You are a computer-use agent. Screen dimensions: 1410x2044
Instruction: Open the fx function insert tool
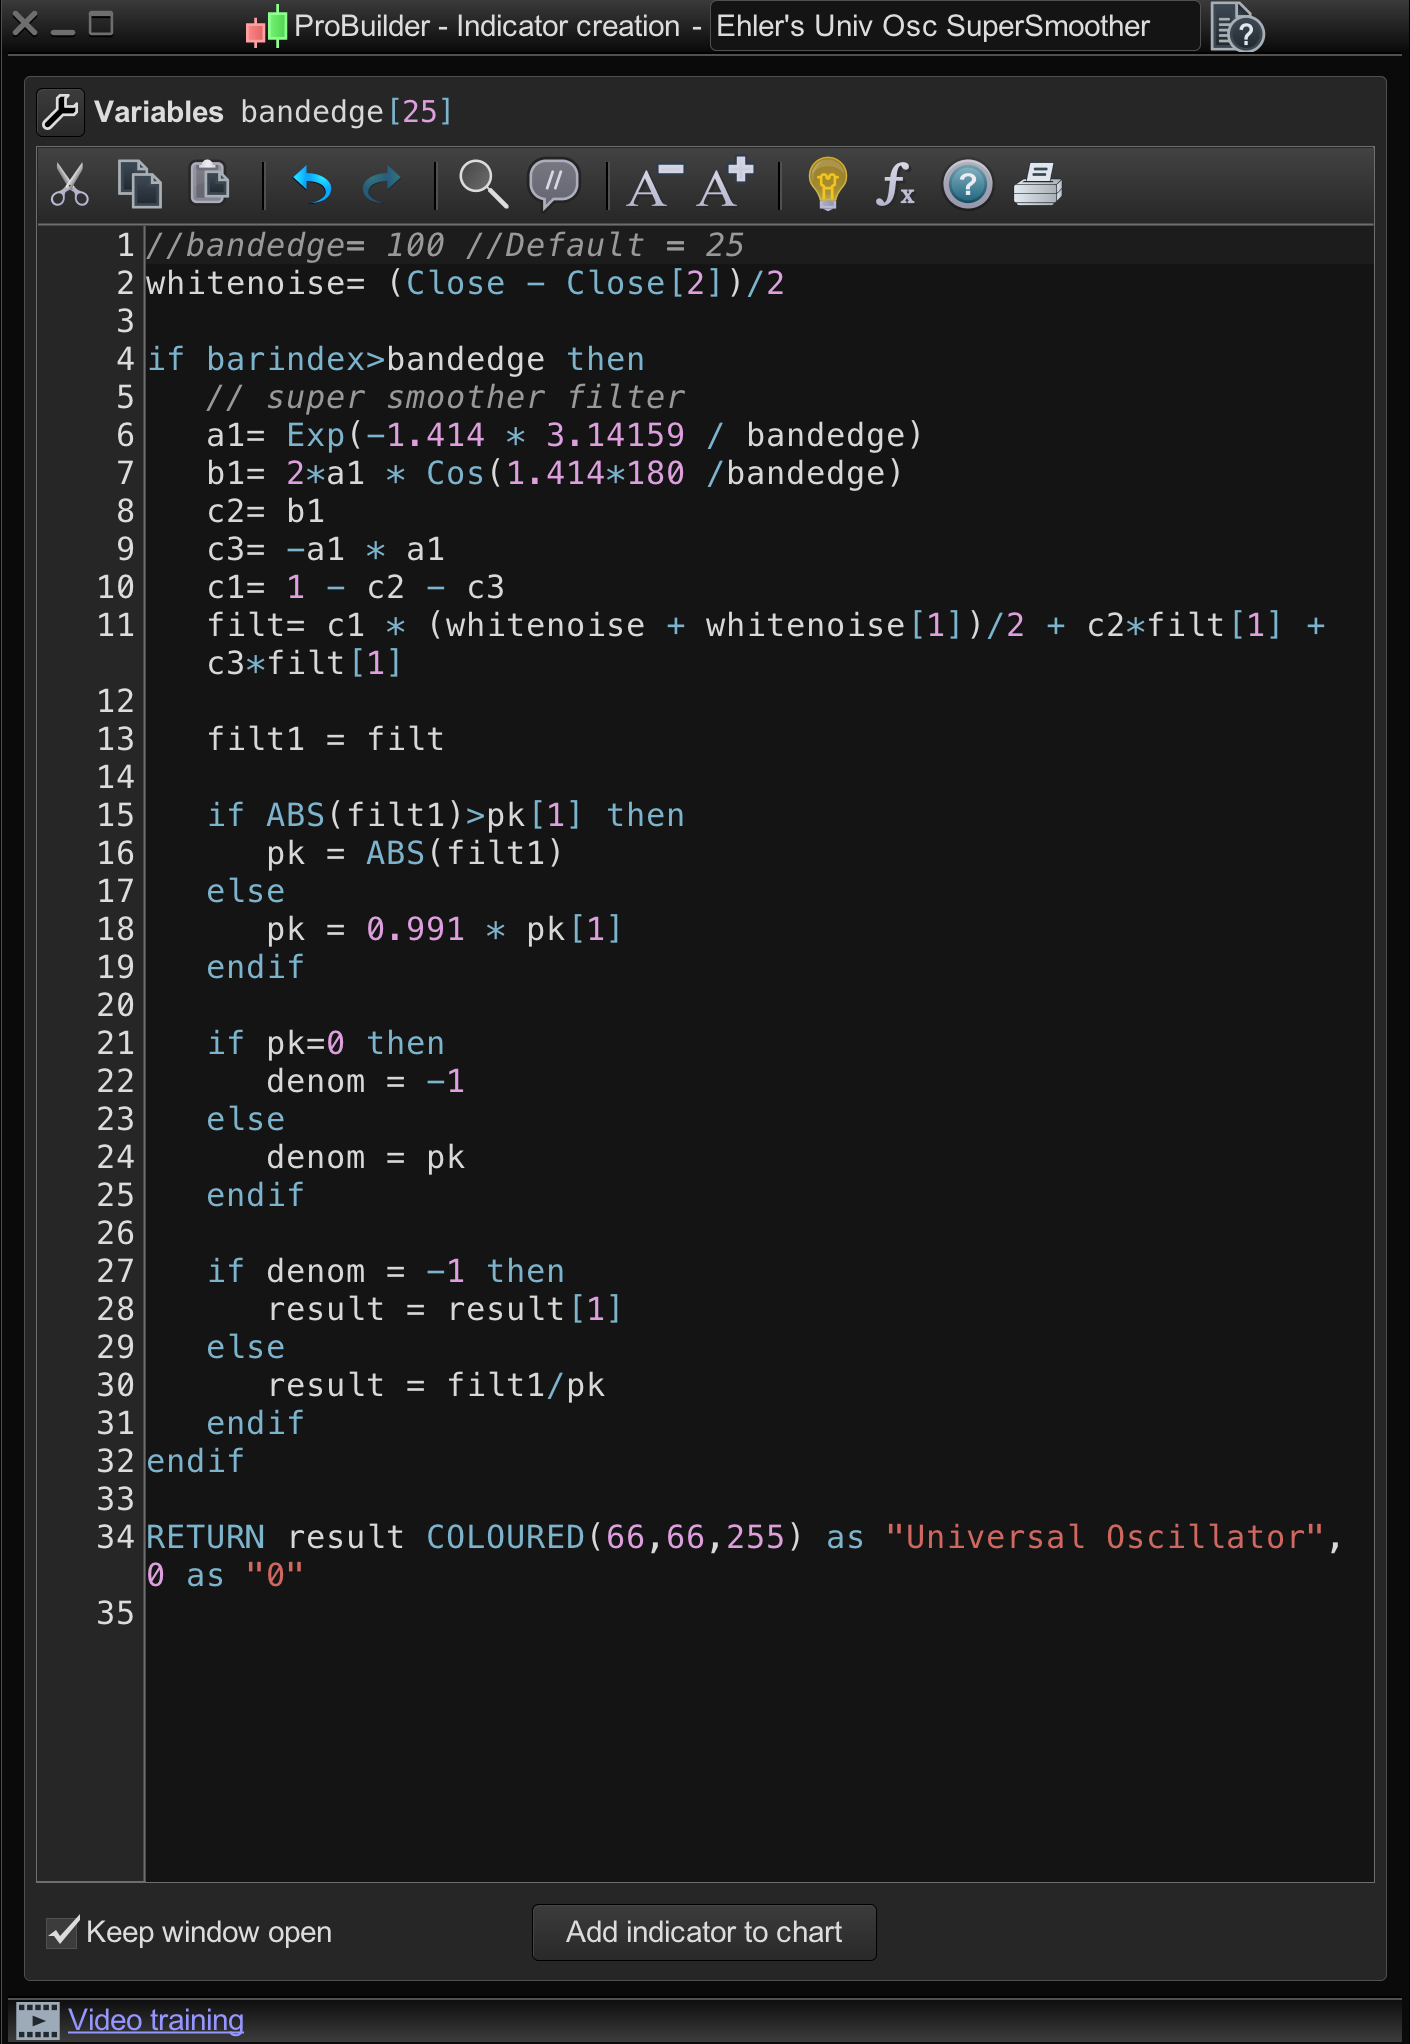(895, 185)
